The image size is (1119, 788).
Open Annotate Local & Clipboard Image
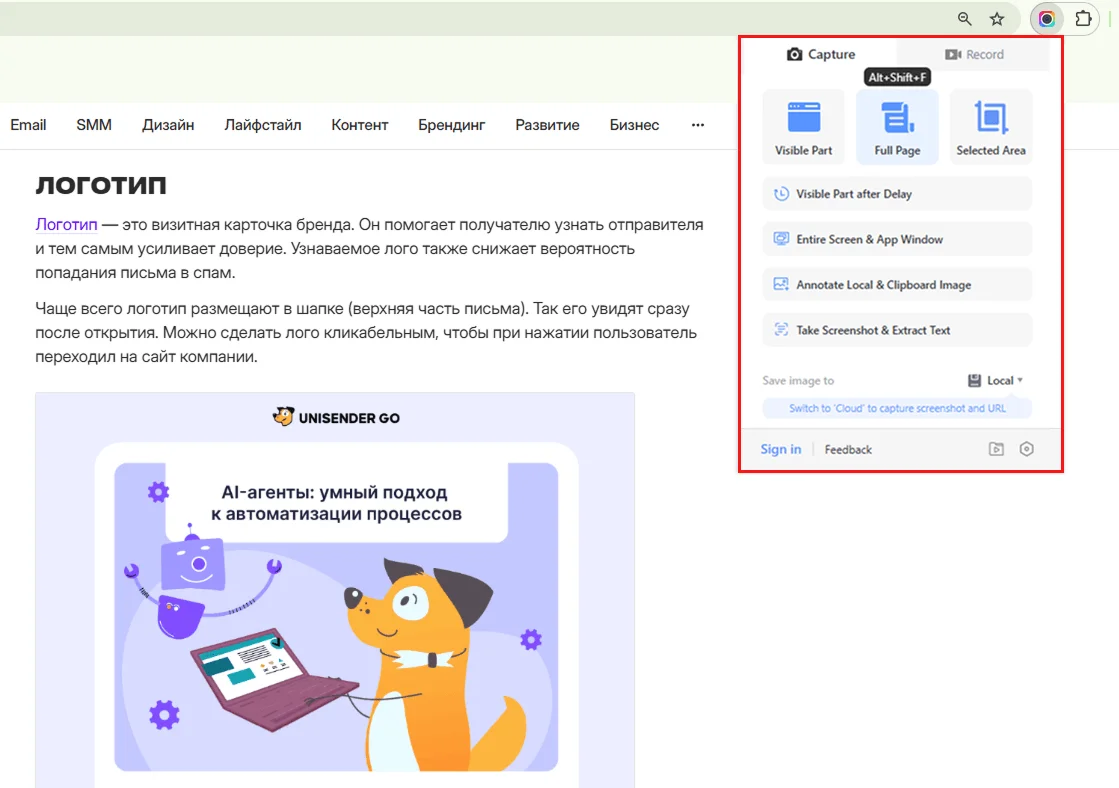click(x=897, y=285)
